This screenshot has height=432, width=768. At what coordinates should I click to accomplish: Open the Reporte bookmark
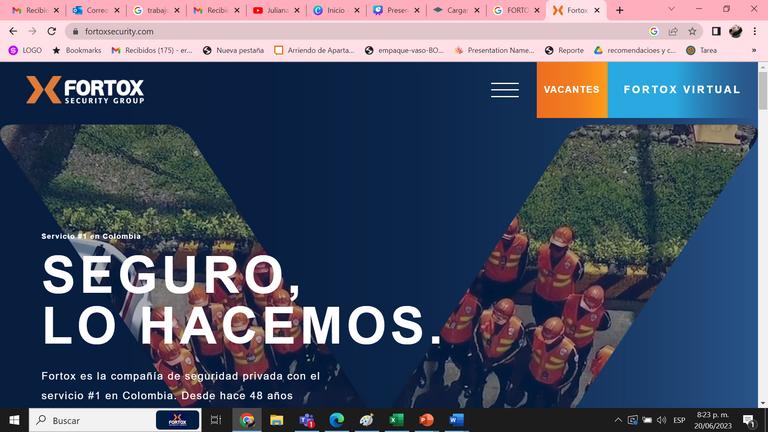pyautogui.click(x=564, y=50)
